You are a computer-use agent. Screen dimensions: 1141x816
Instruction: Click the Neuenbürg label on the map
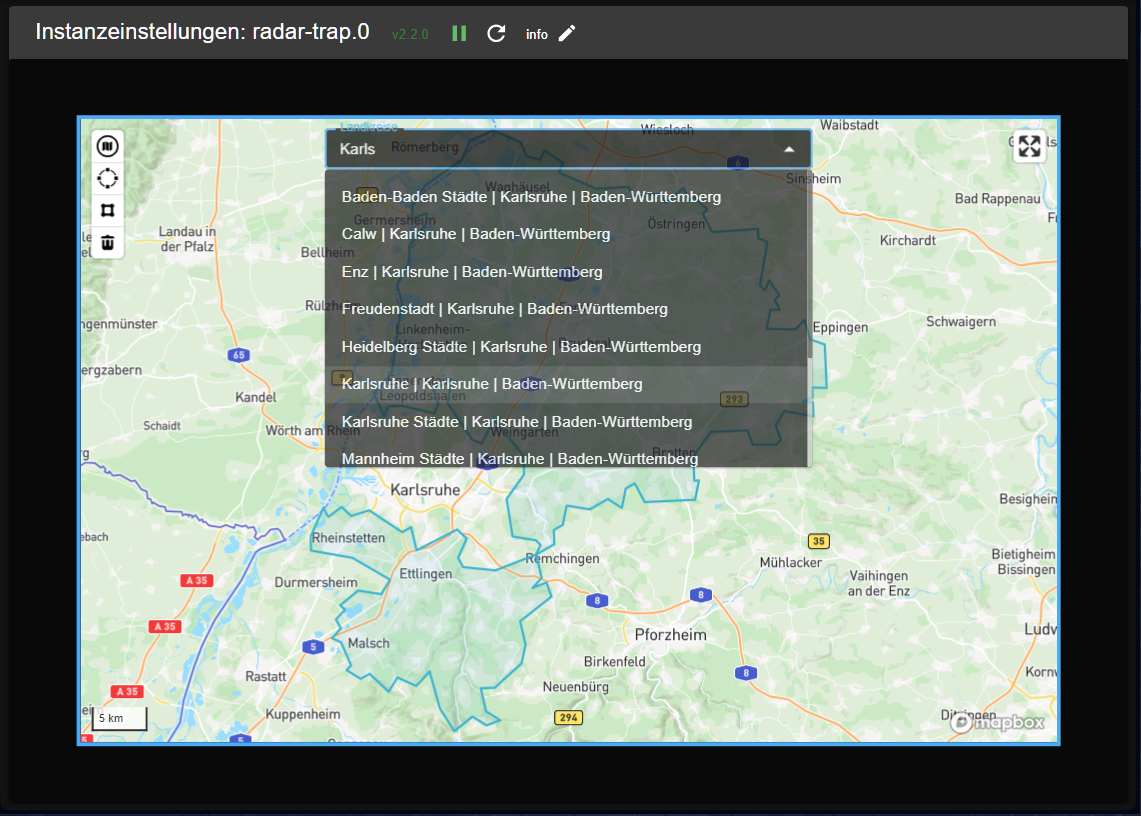(576, 687)
